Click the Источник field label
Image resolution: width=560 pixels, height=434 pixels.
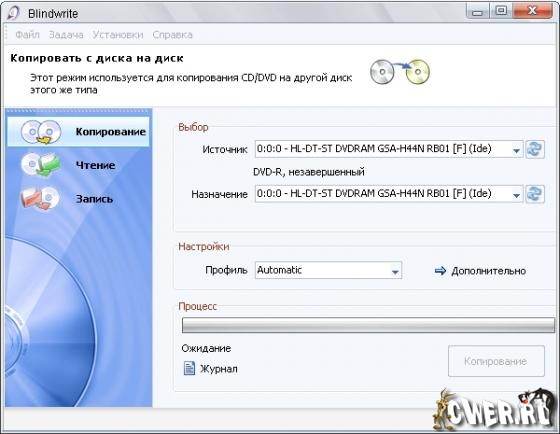(225, 149)
